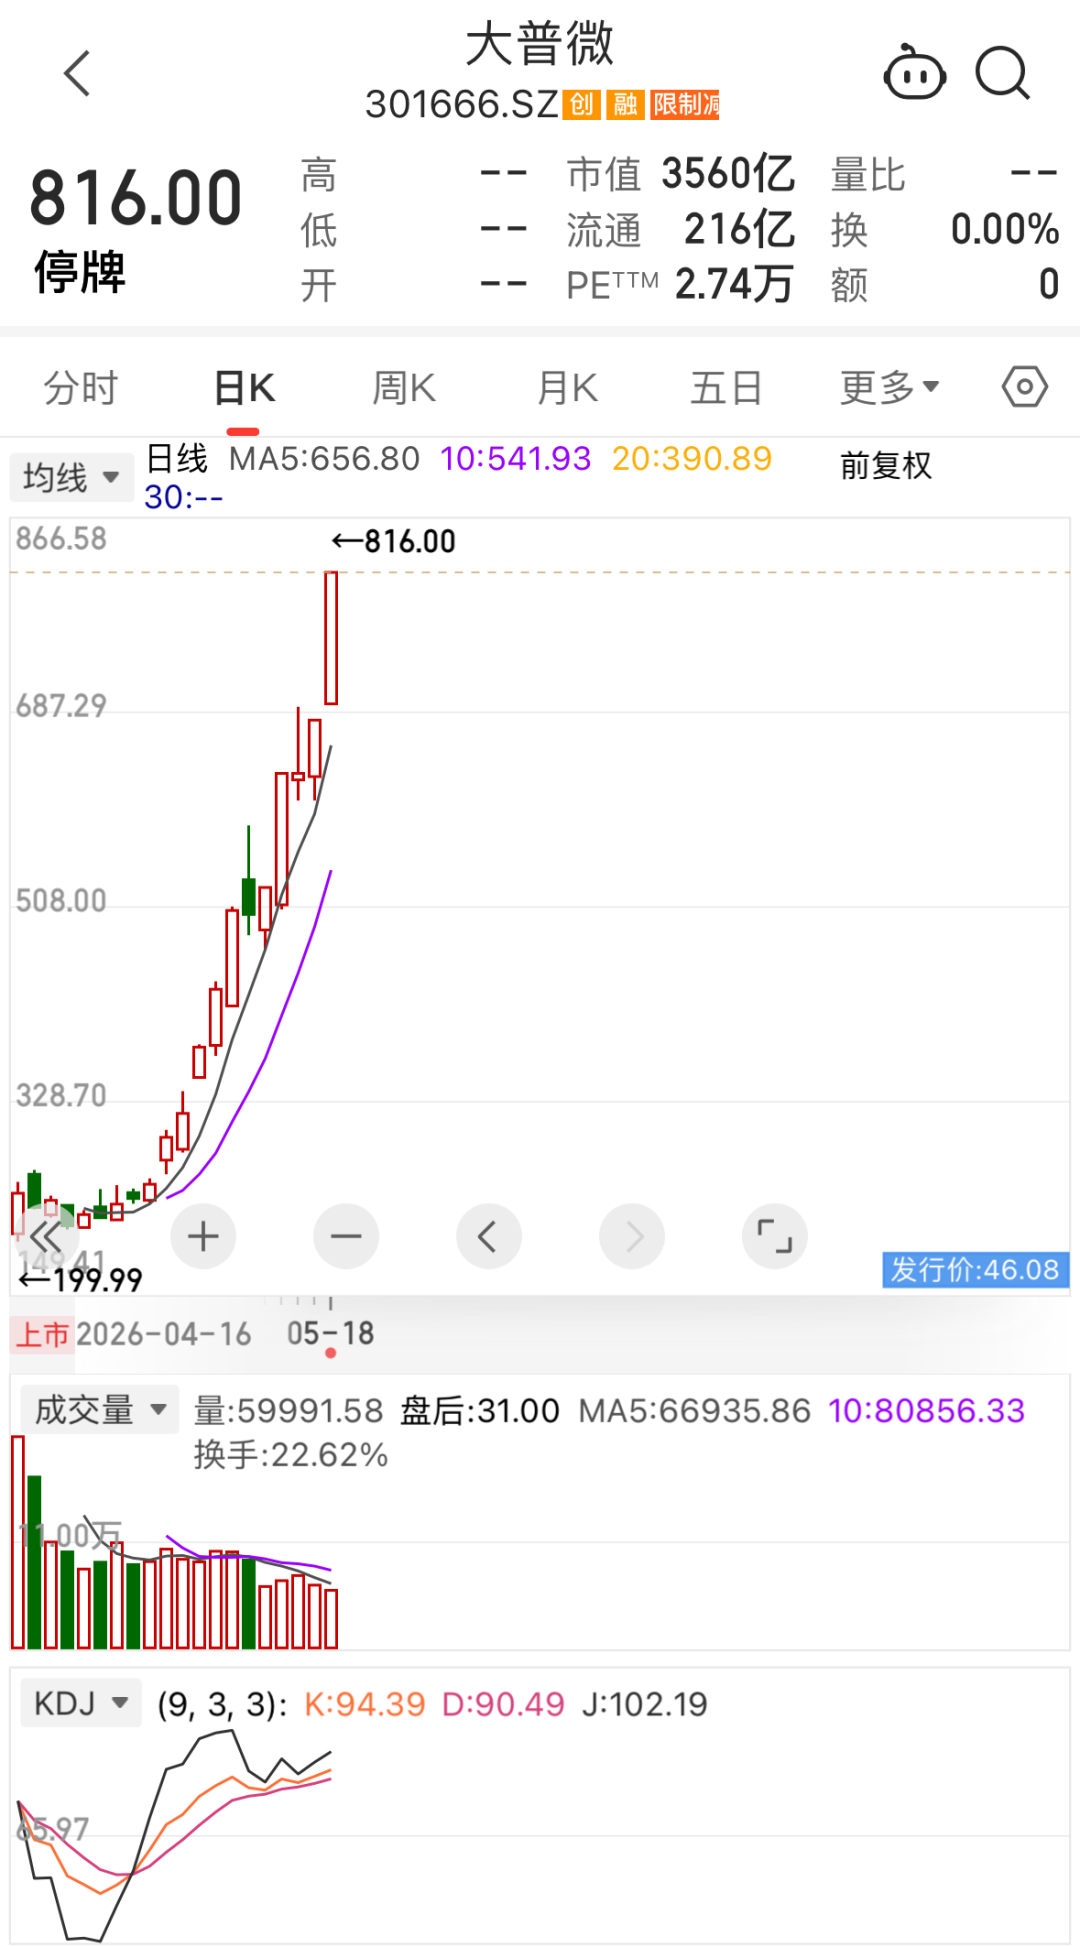This screenshot has height=1947, width=1080.
Task: Zoom out the chart with minus button
Action: 346,1237
